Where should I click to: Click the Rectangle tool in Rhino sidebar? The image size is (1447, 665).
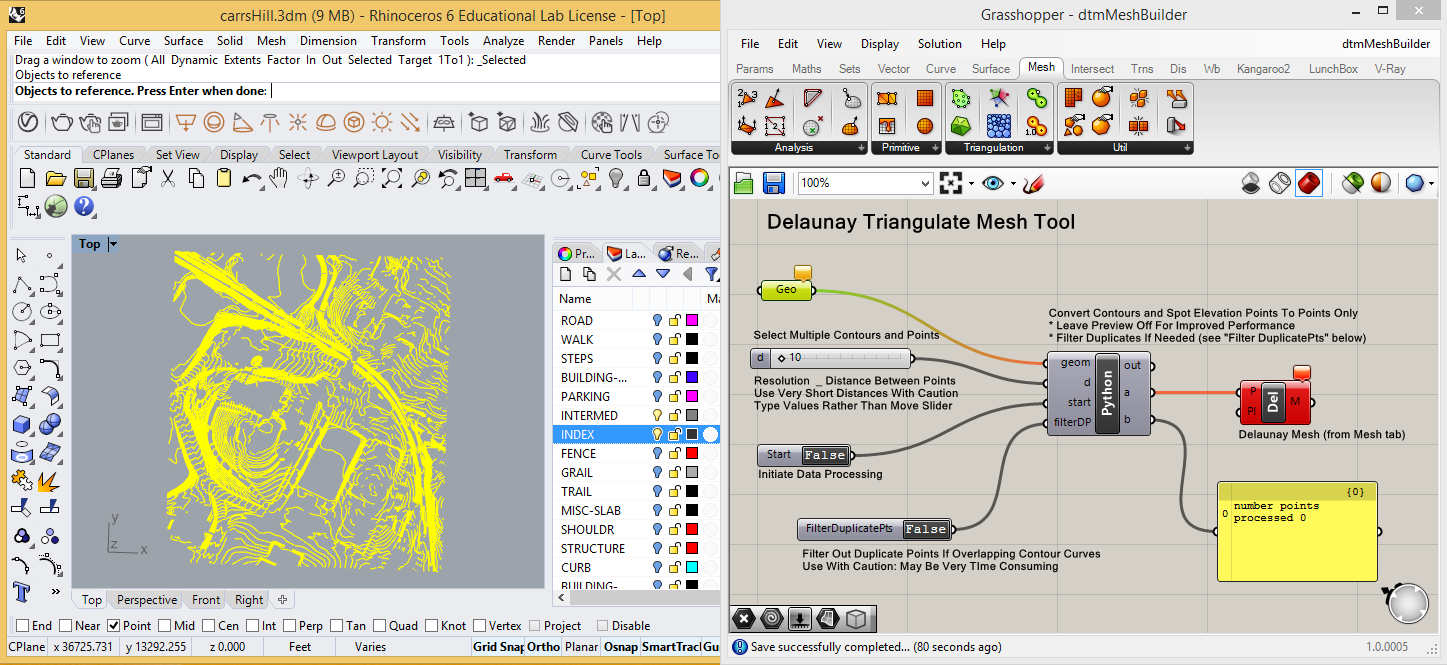pos(50,341)
